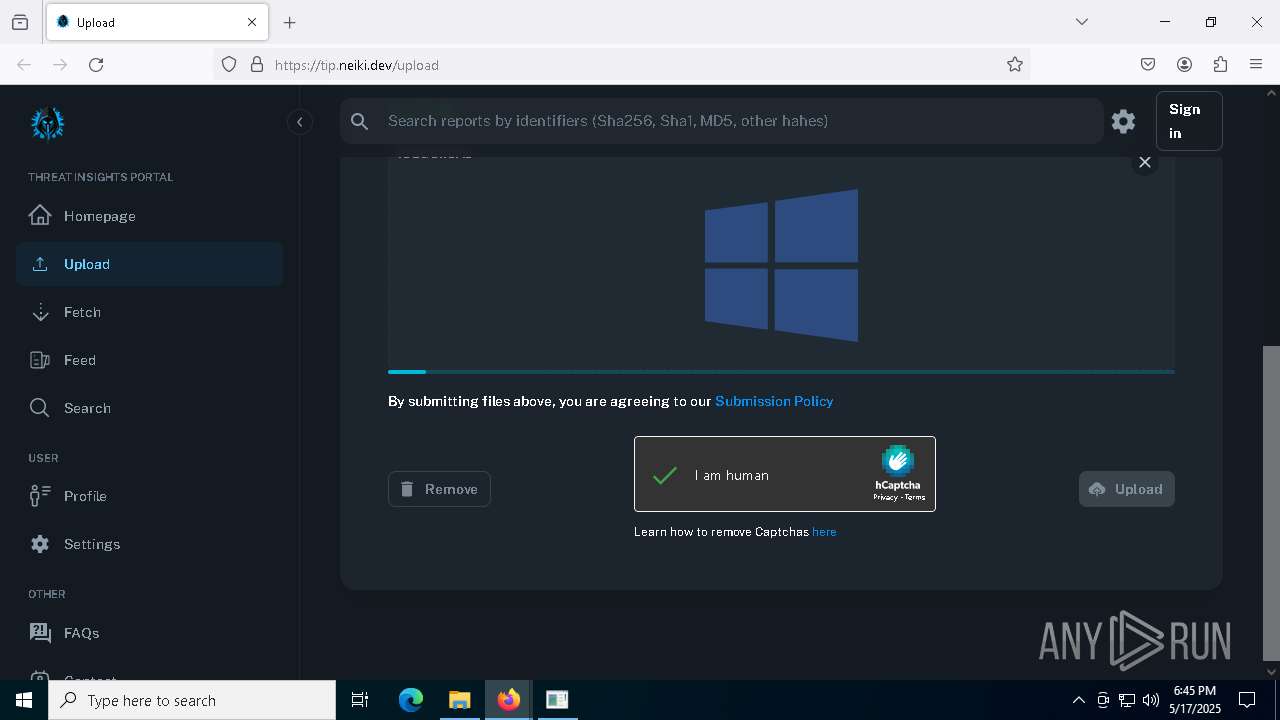
Task: Open the Firefox Pocket save icon
Action: (1148, 65)
